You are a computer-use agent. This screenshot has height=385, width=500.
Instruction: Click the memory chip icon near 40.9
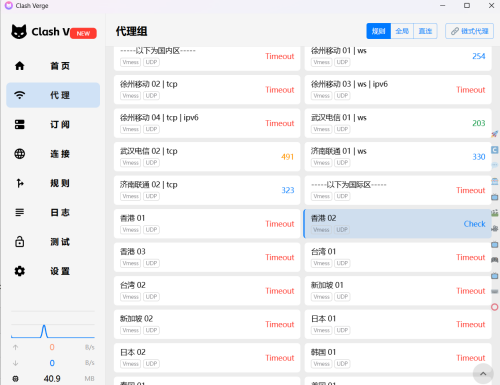15,379
